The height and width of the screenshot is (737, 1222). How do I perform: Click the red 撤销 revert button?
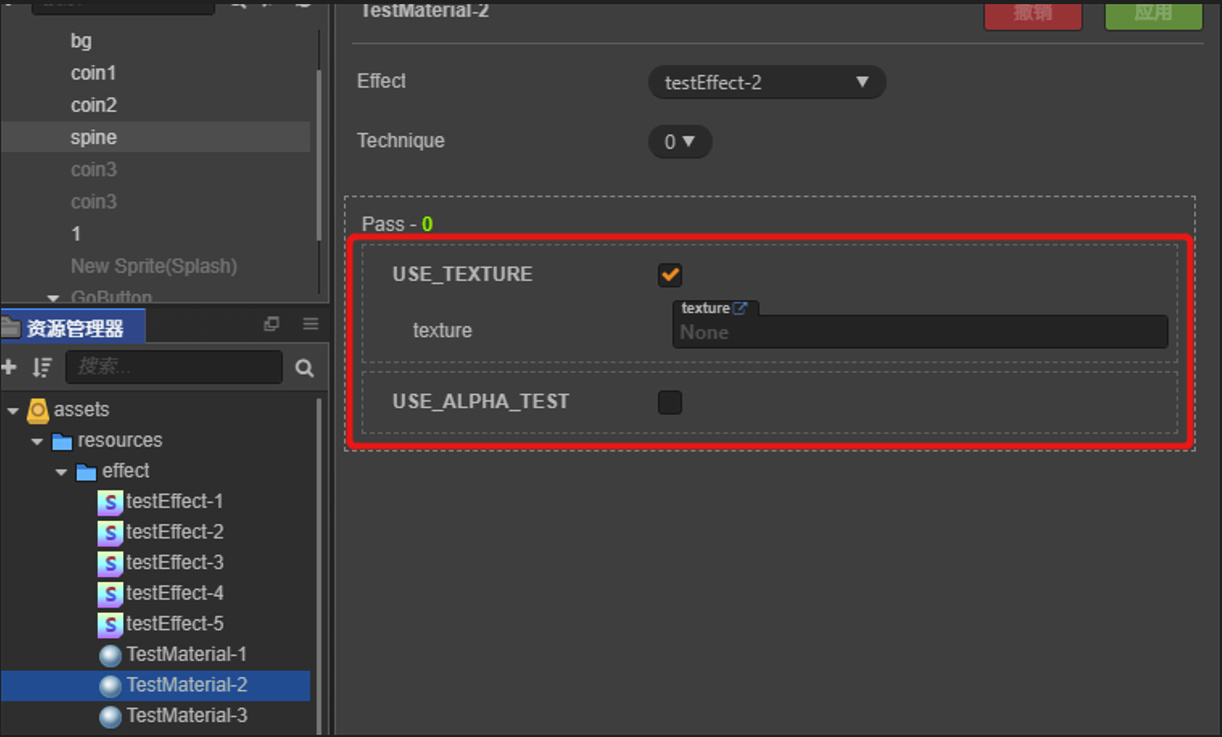tap(1033, 15)
